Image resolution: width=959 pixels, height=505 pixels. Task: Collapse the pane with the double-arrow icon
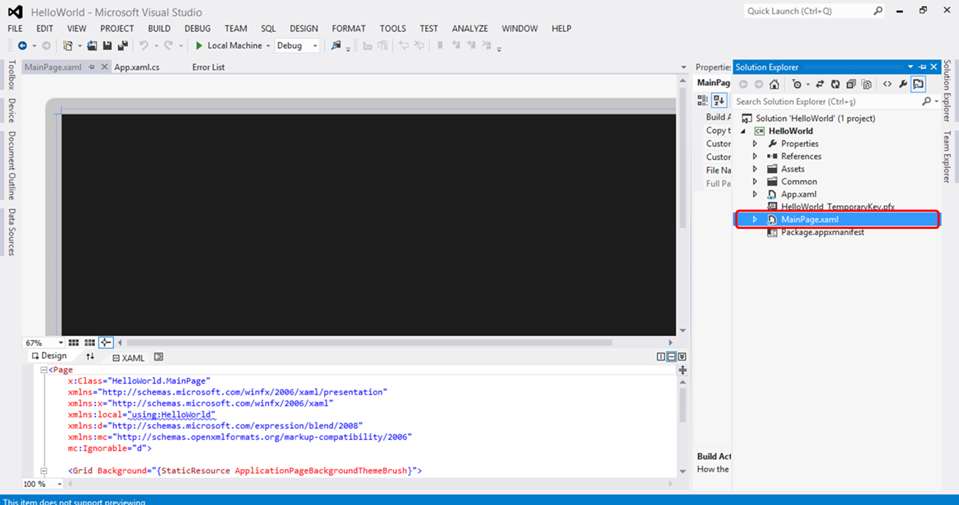tap(682, 357)
